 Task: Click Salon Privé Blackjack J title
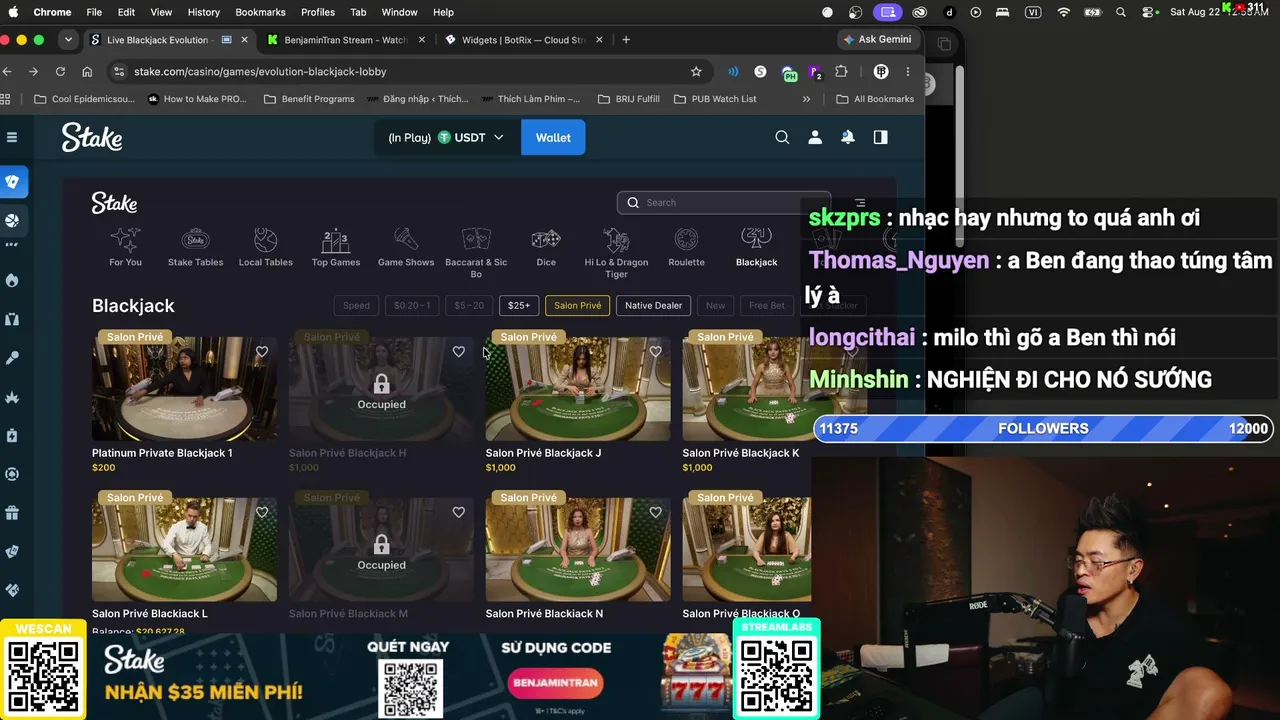pos(543,453)
